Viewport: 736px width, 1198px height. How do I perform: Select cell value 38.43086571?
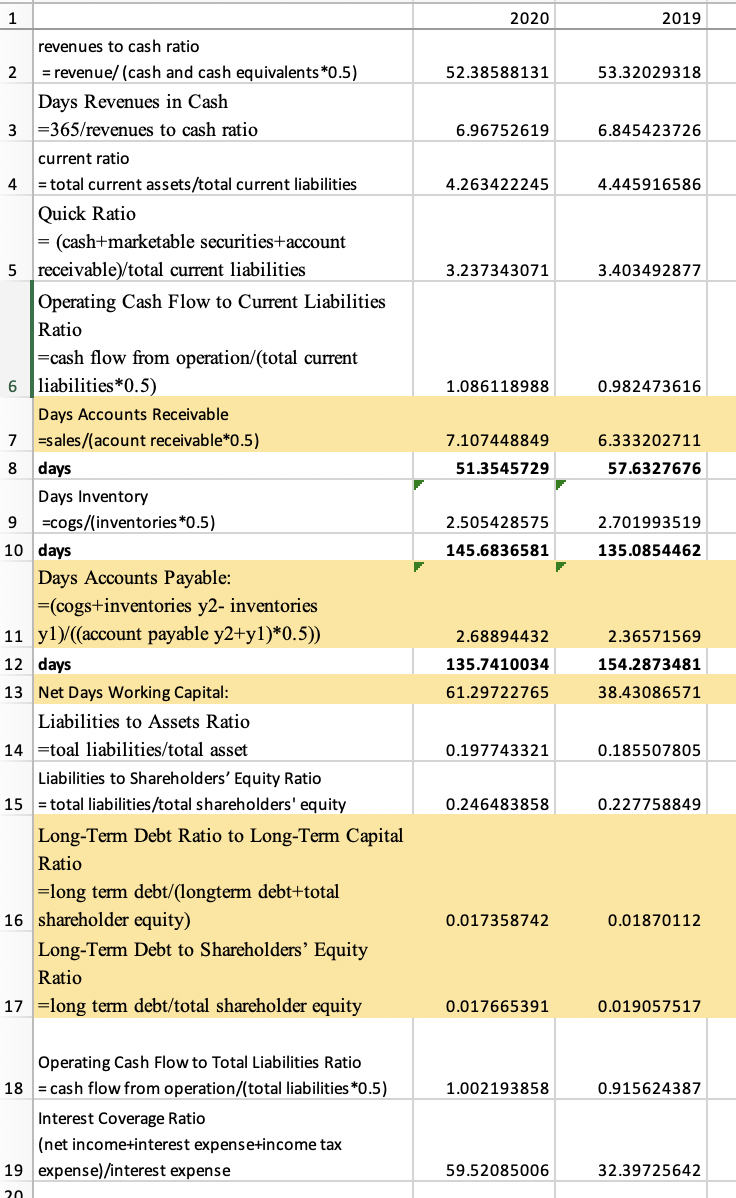631,690
